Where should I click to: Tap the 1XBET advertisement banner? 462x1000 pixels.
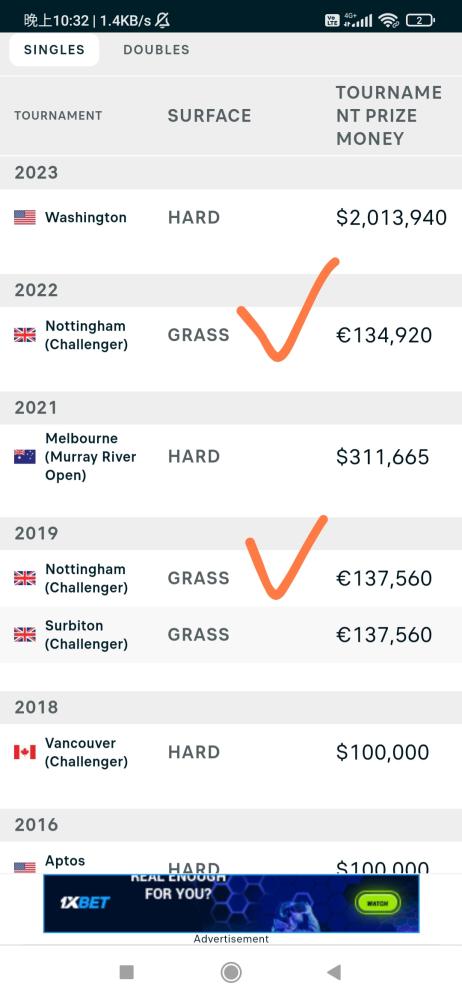click(x=231, y=903)
